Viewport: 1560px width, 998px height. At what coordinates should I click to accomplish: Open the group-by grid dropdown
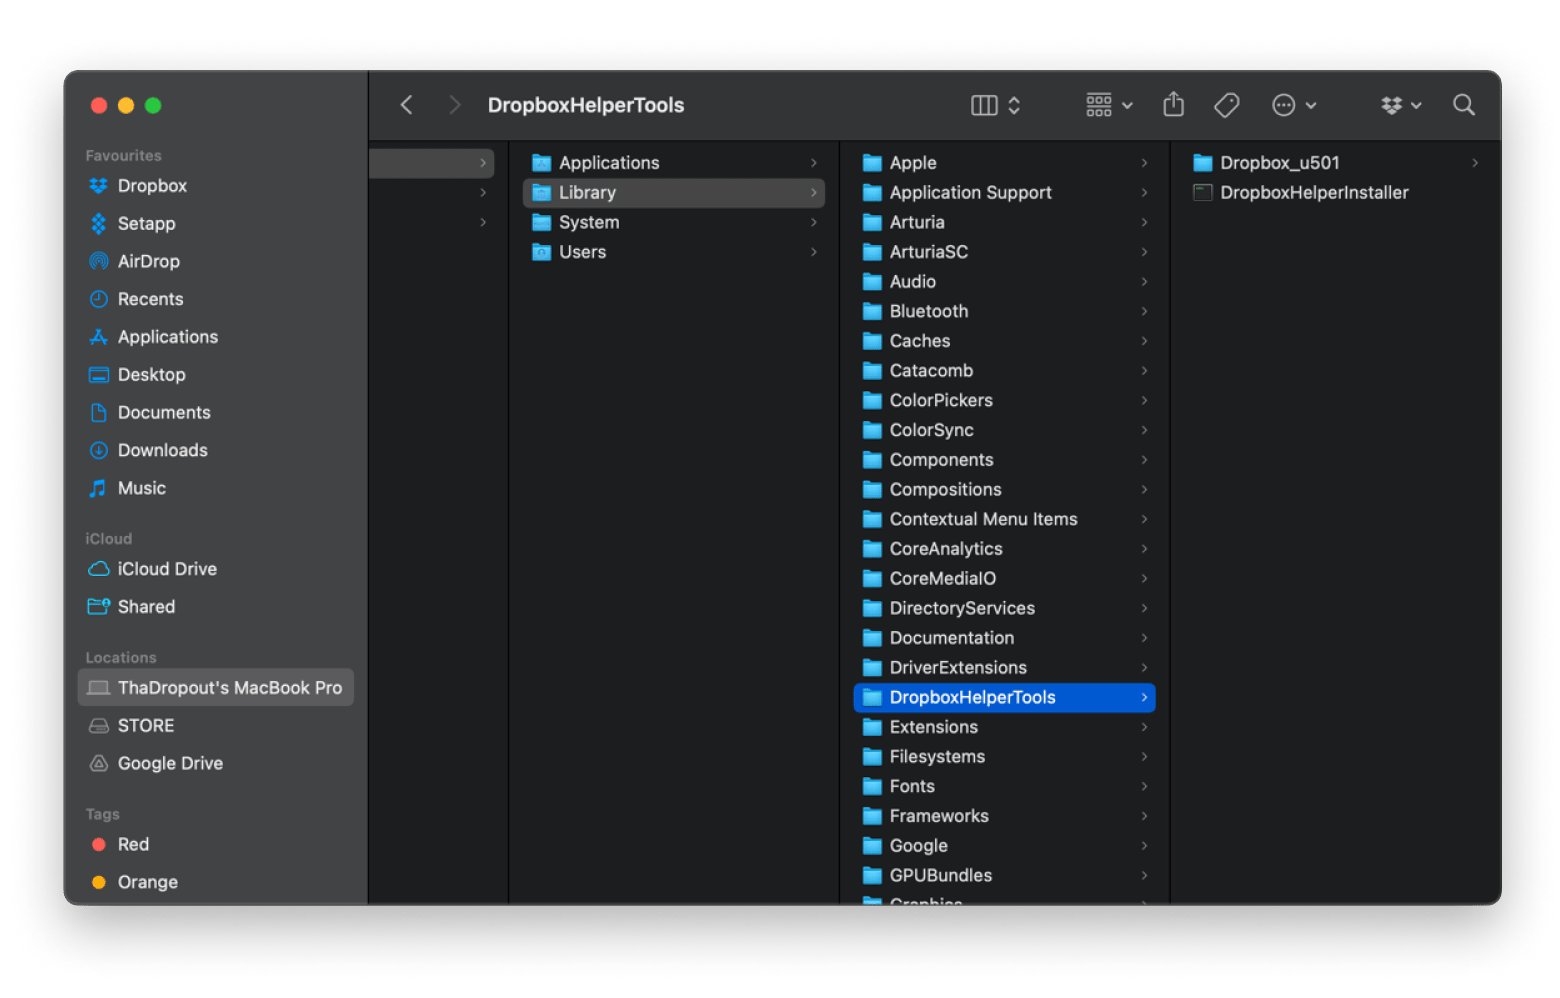tap(1108, 105)
